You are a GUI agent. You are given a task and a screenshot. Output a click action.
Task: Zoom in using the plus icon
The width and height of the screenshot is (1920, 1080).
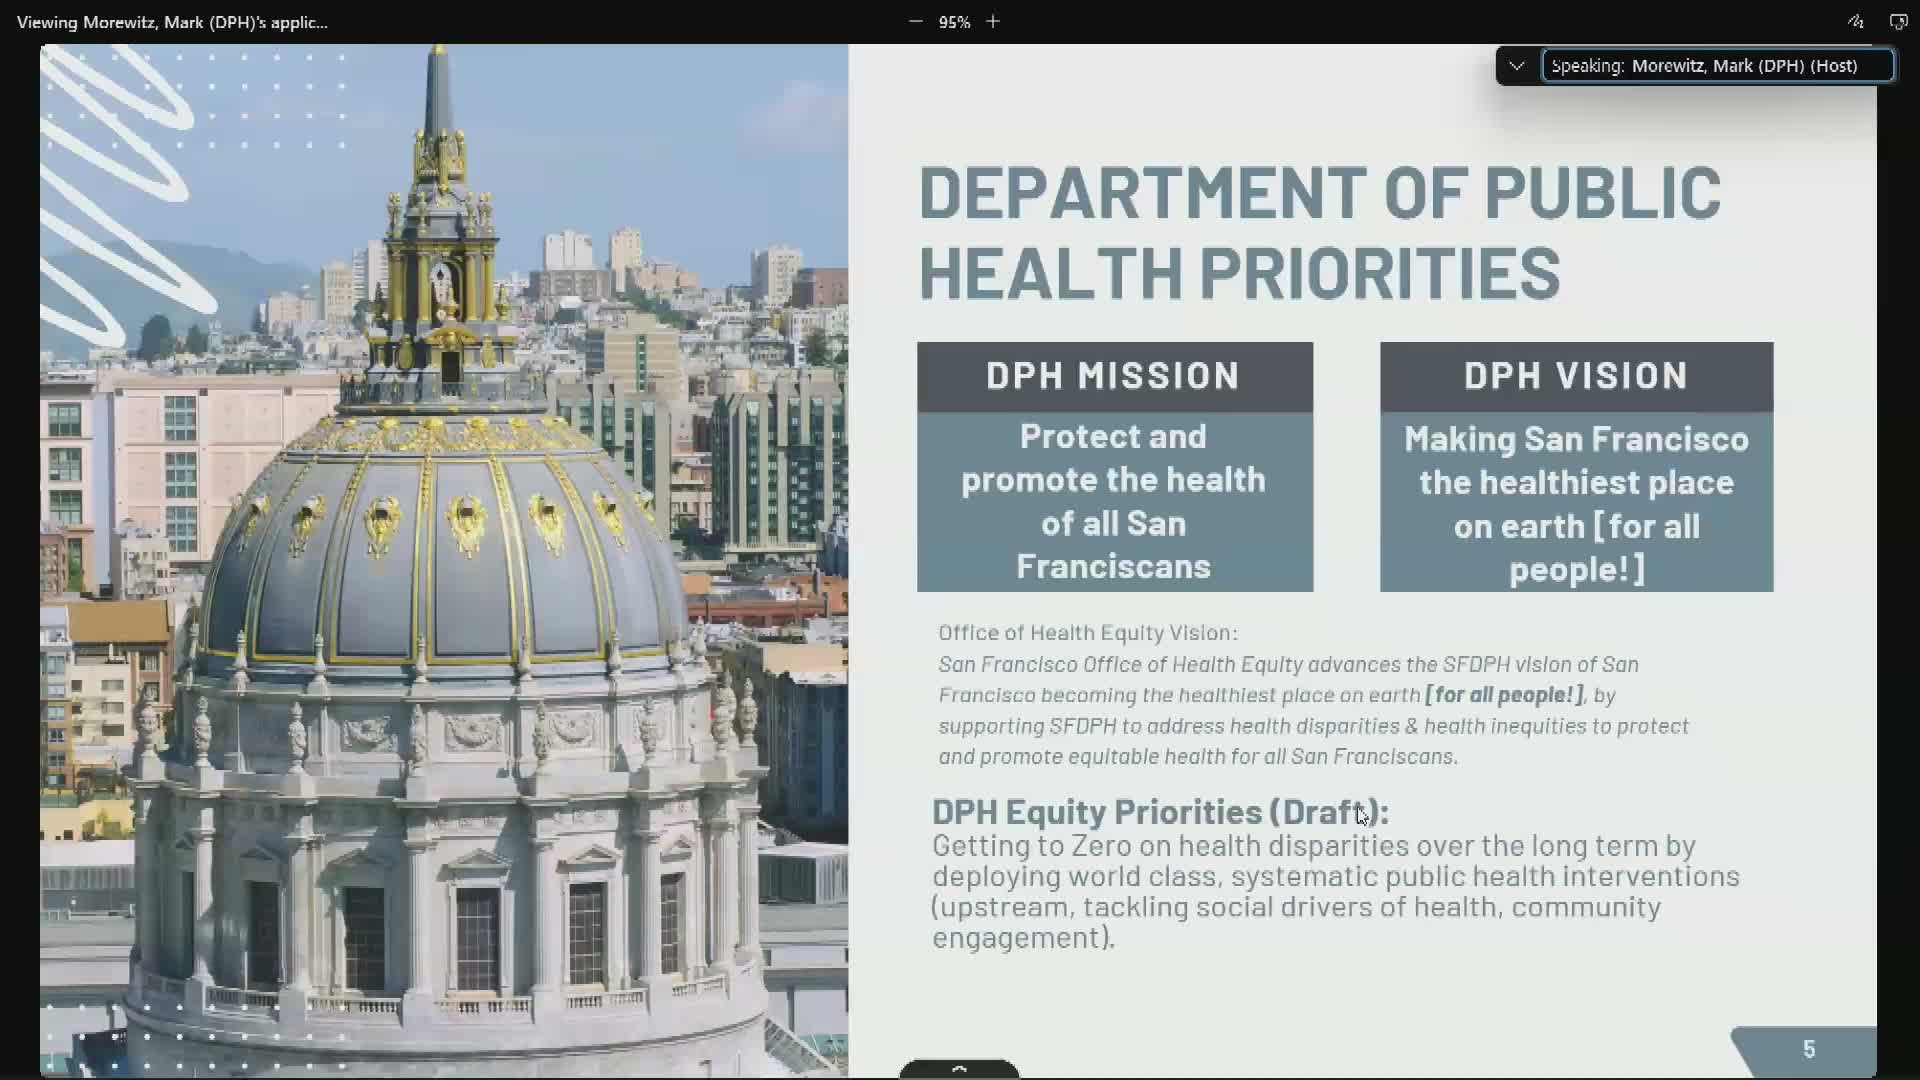click(992, 21)
